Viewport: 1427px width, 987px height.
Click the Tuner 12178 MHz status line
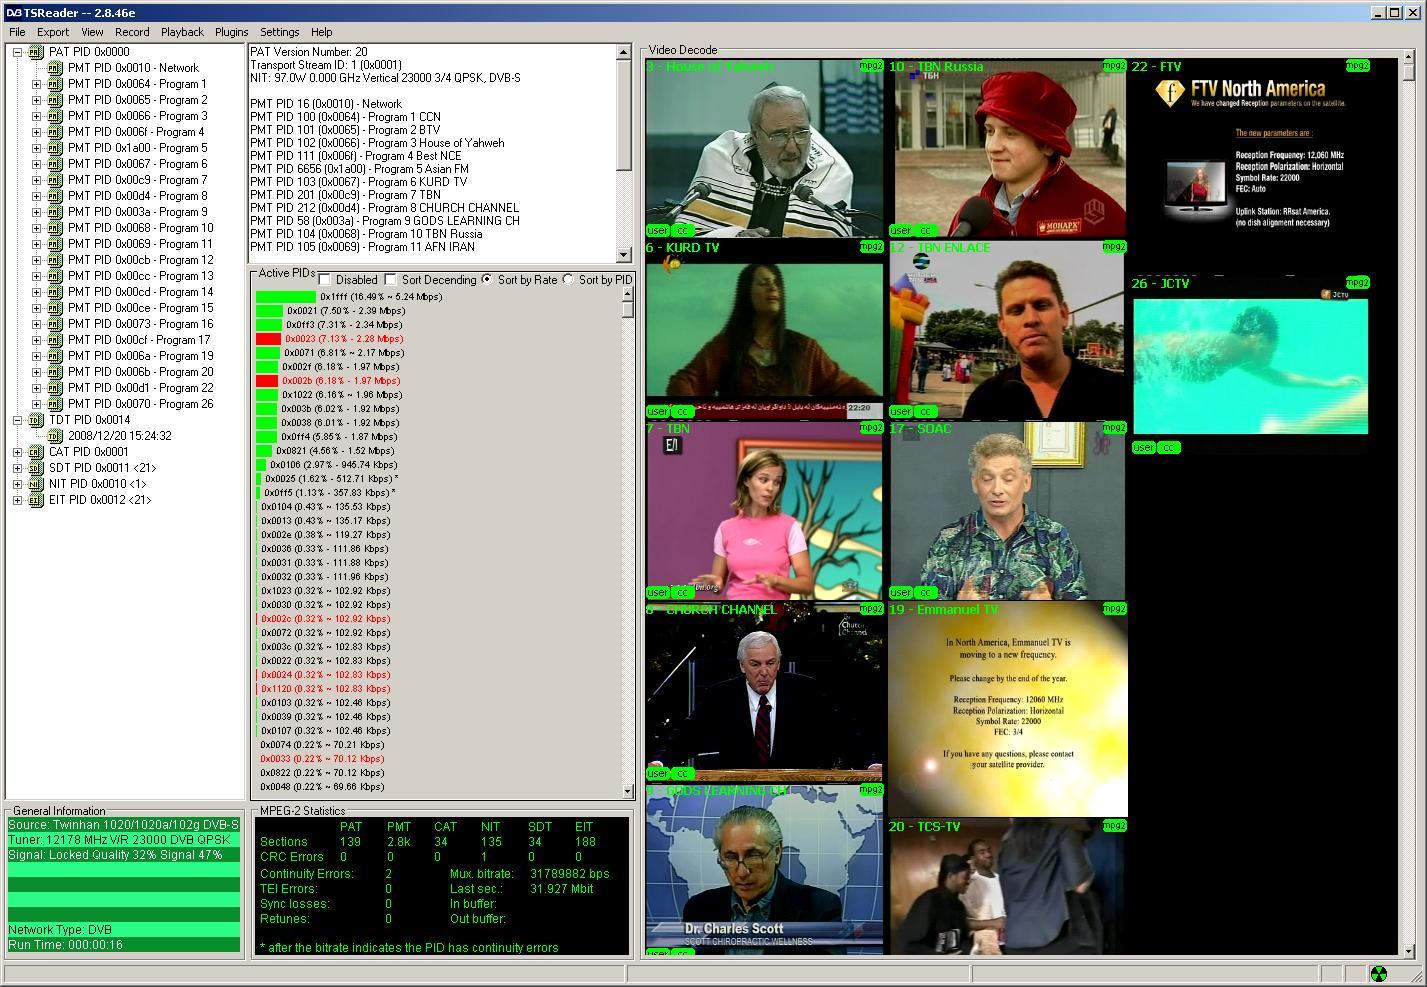pyautogui.click(x=124, y=840)
